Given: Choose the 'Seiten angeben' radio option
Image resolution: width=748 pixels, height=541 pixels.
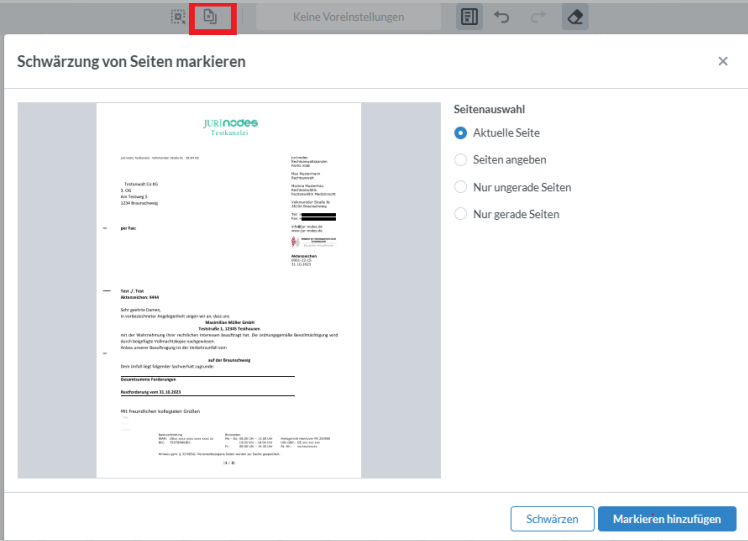Looking at the screenshot, I should [x=461, y=160].
